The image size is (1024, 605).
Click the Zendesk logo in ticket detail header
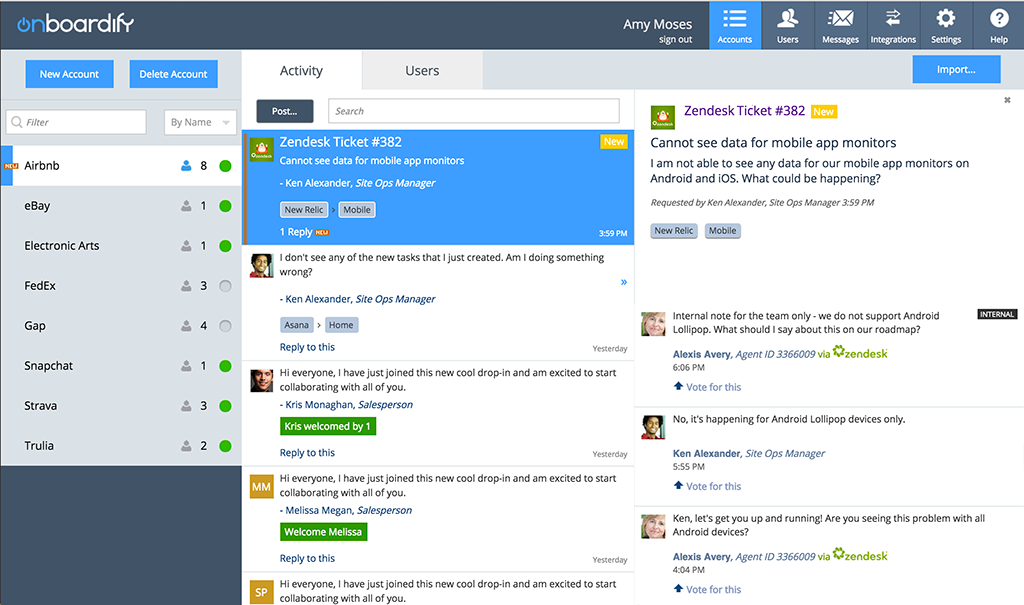[x=662, y=116]
